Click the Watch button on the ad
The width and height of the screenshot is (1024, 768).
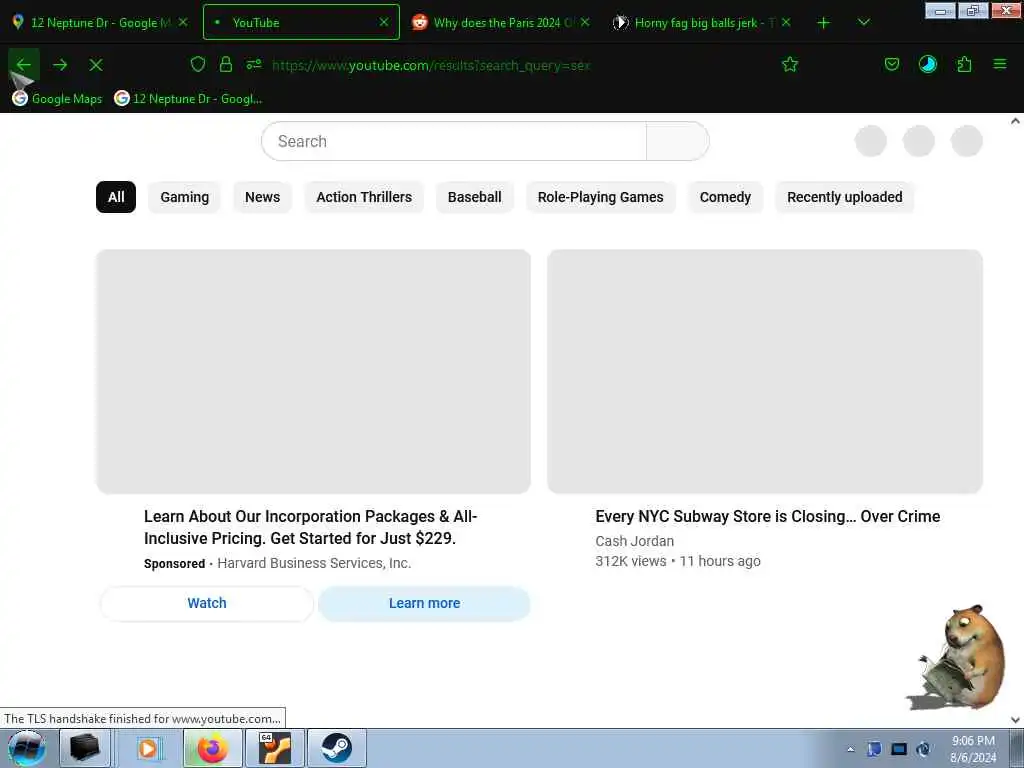207,603
